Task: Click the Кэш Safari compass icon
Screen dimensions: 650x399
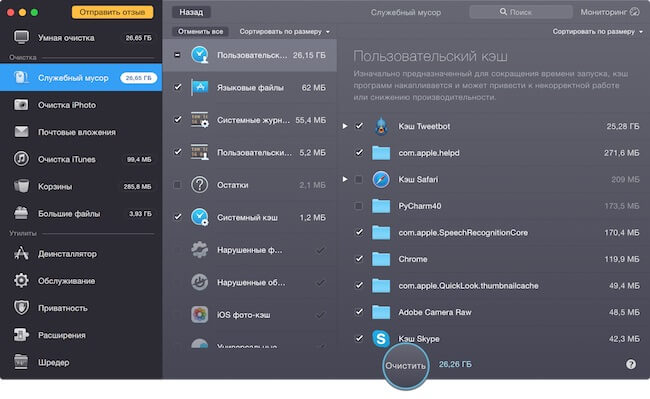Action: tap(381, 179)
